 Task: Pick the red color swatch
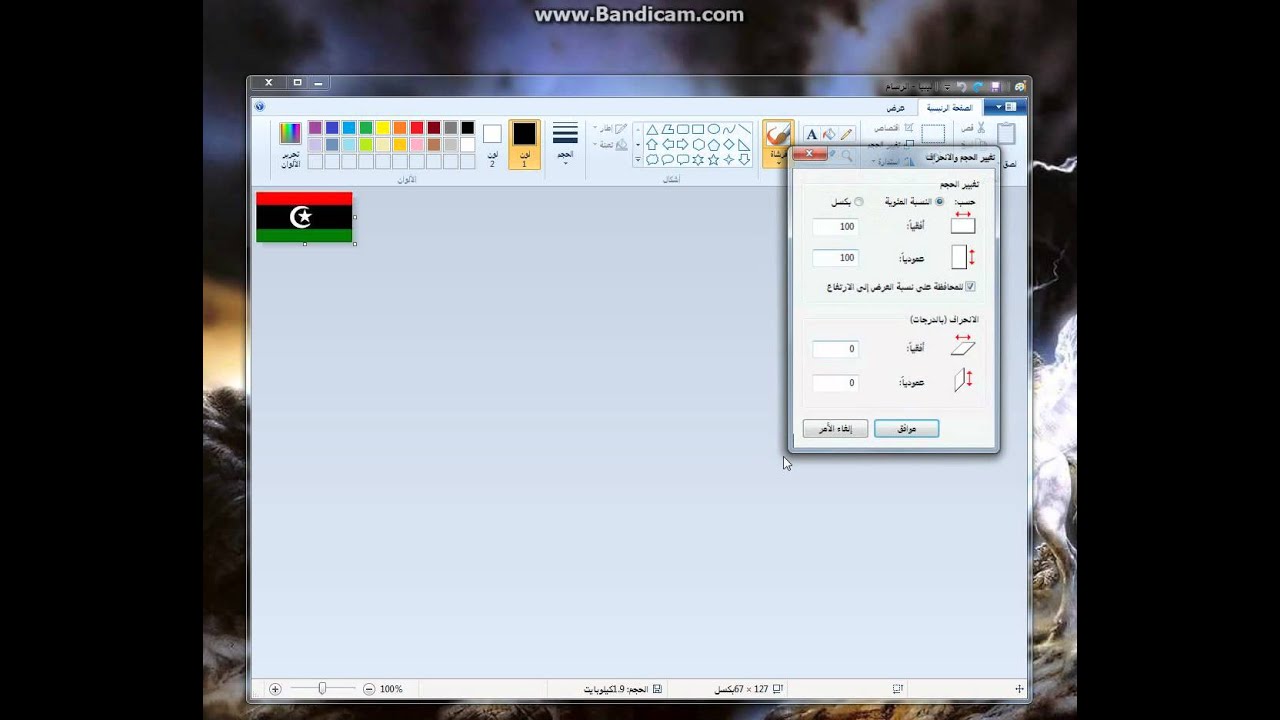tap(417, 128)
